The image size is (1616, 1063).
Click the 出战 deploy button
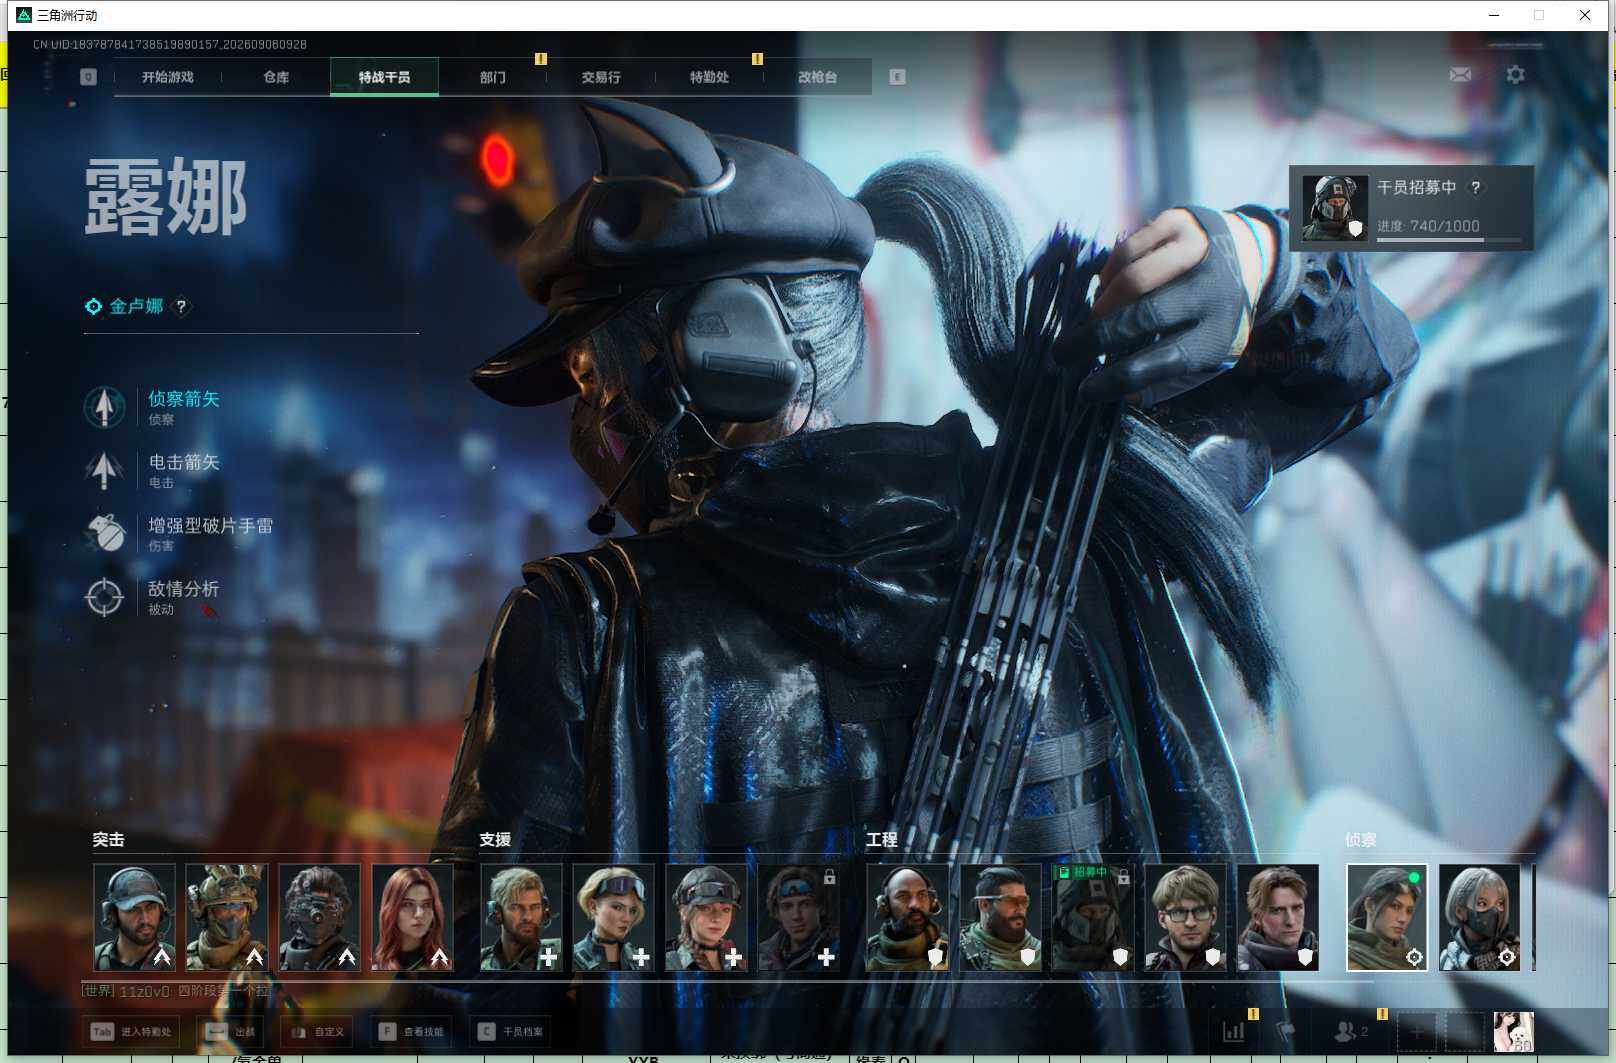pos(230,1031)
